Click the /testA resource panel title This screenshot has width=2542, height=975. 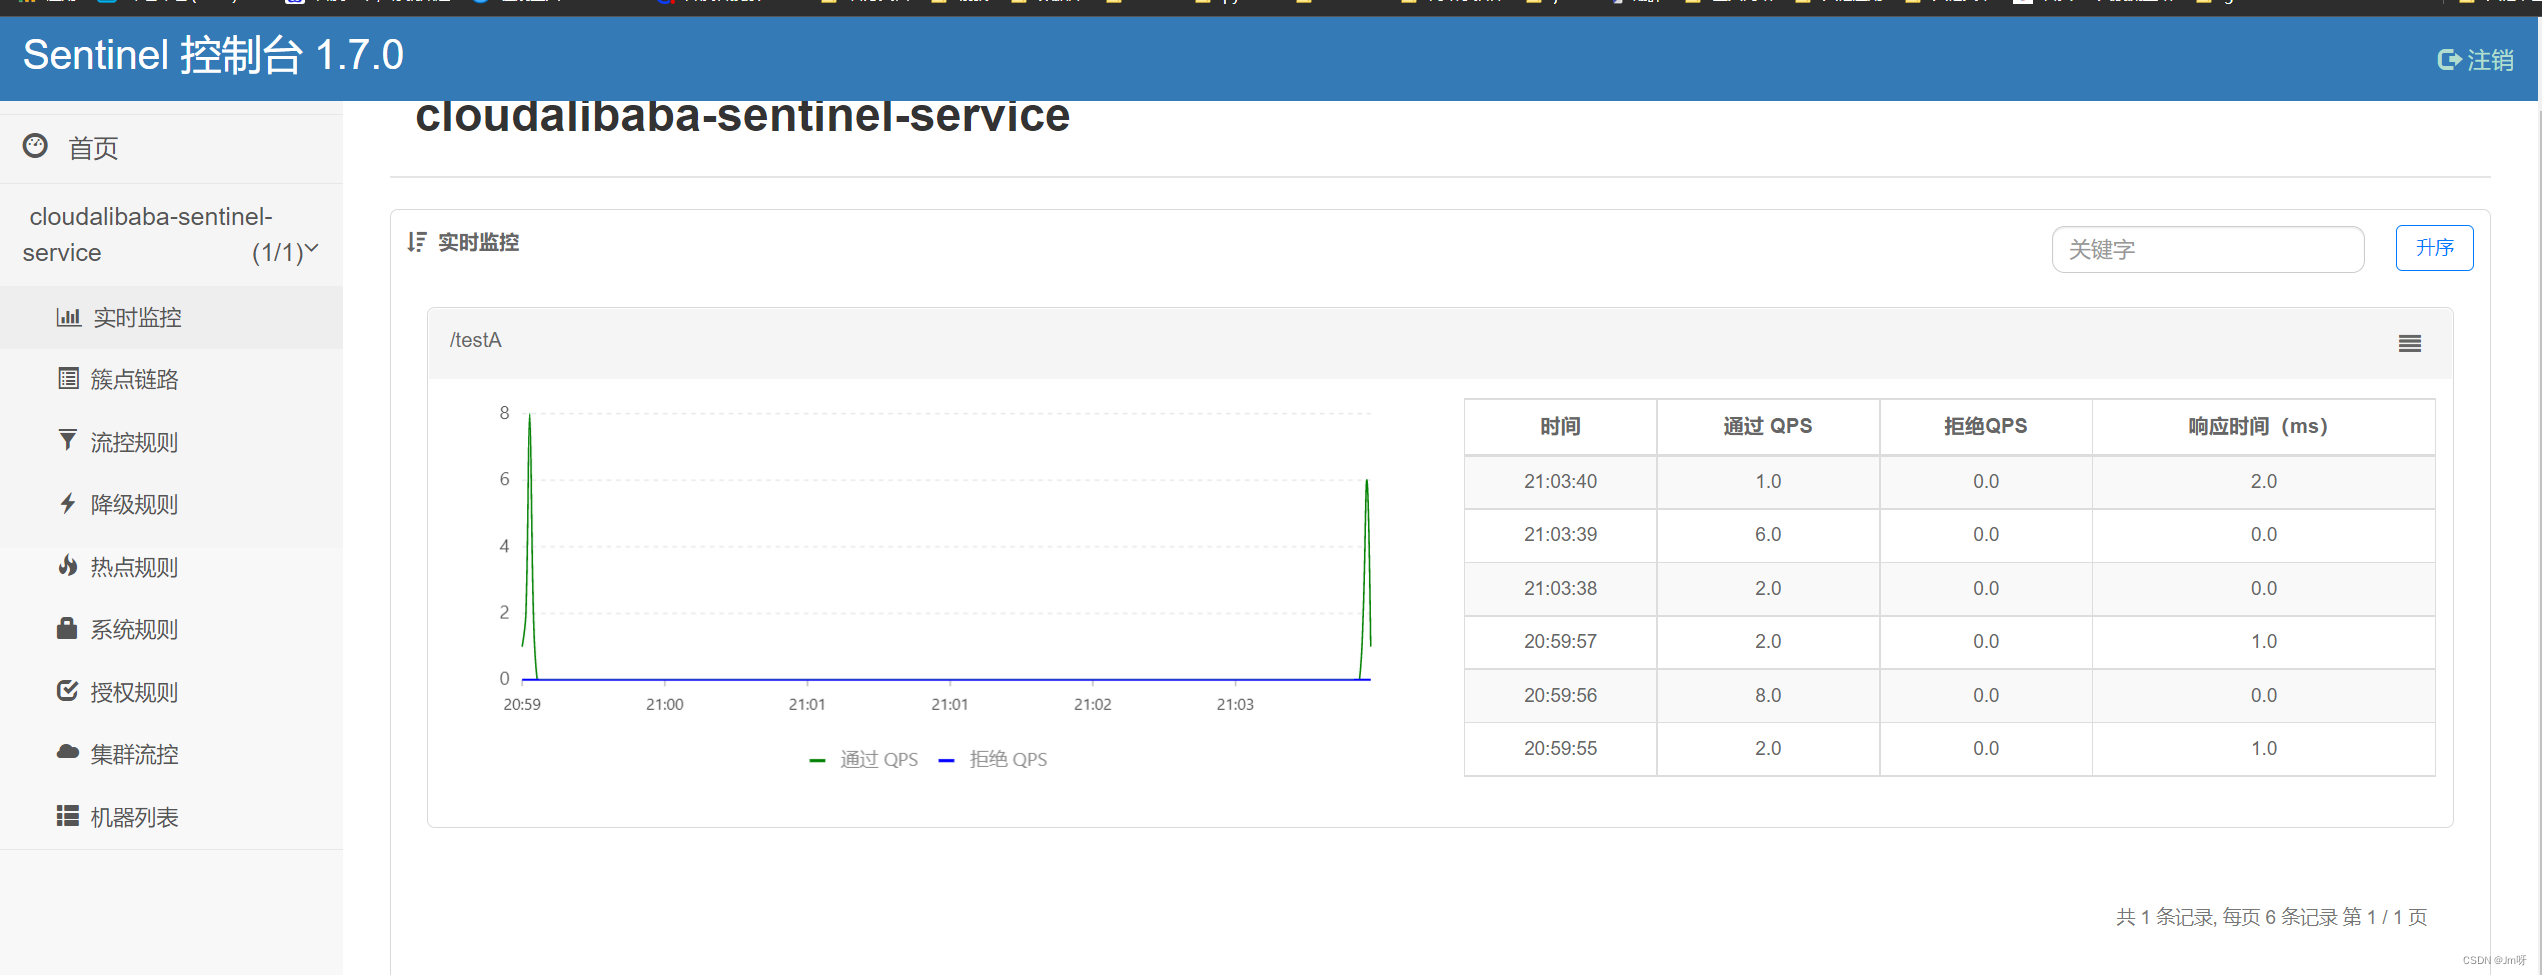click(476, 340)
